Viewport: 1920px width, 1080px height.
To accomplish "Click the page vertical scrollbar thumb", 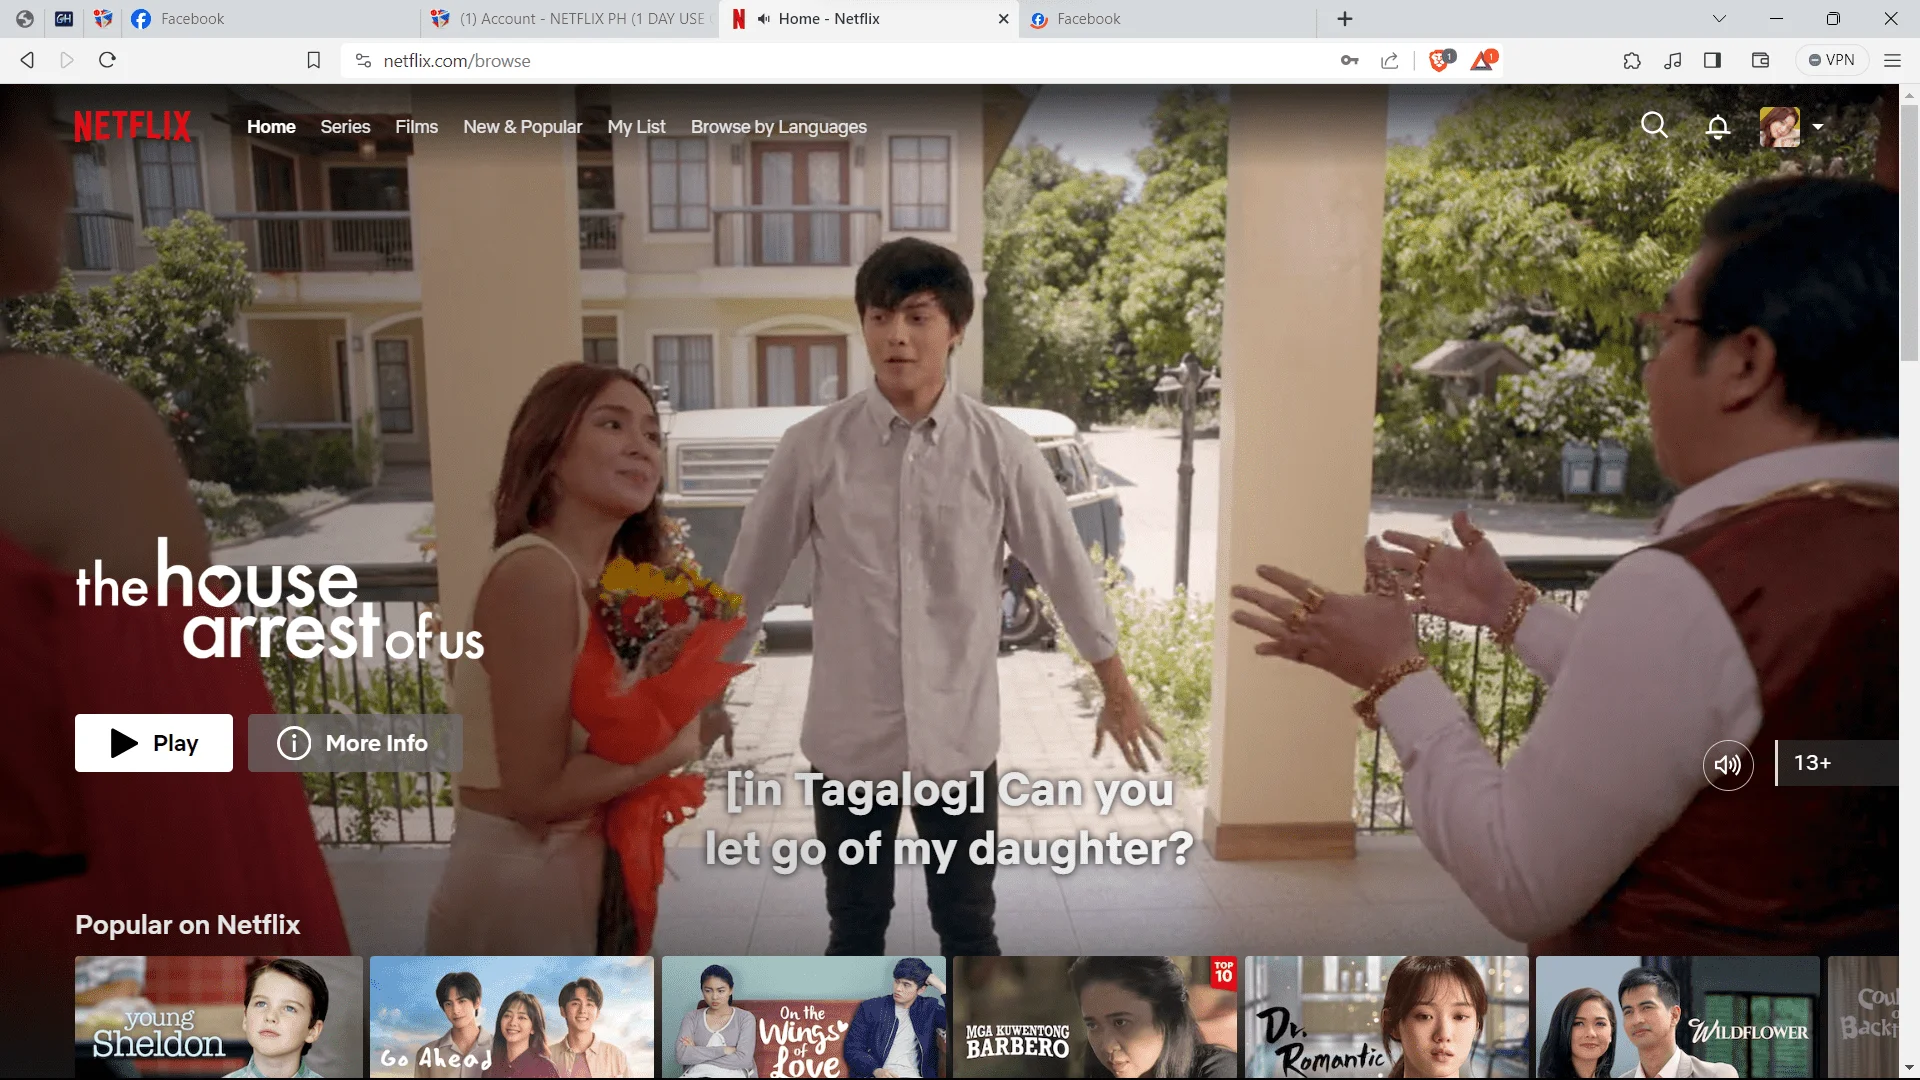I will click(1909, 232).
